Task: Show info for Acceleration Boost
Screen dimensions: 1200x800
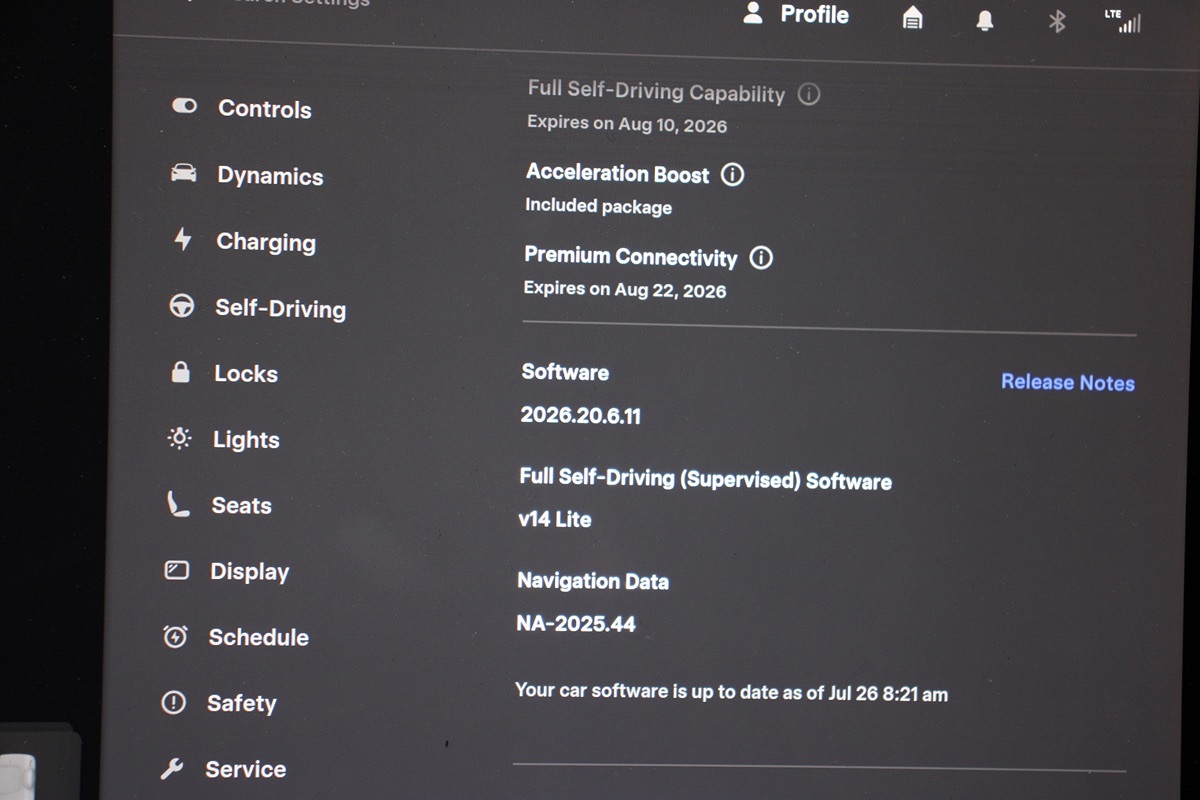Action: (x=733, y=175)
